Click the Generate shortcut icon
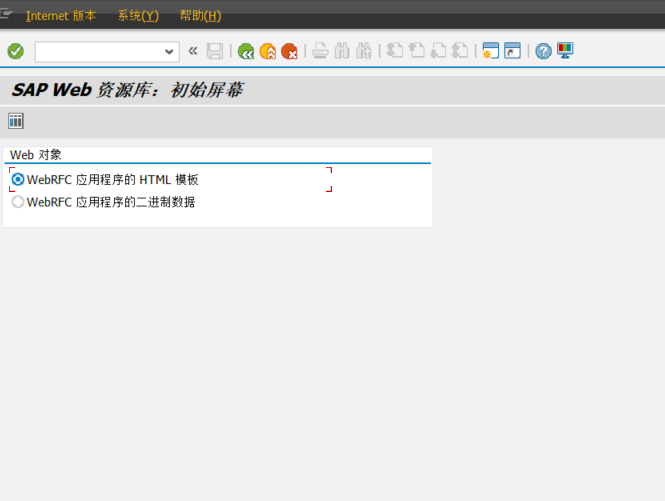 (x=512, y=51)
